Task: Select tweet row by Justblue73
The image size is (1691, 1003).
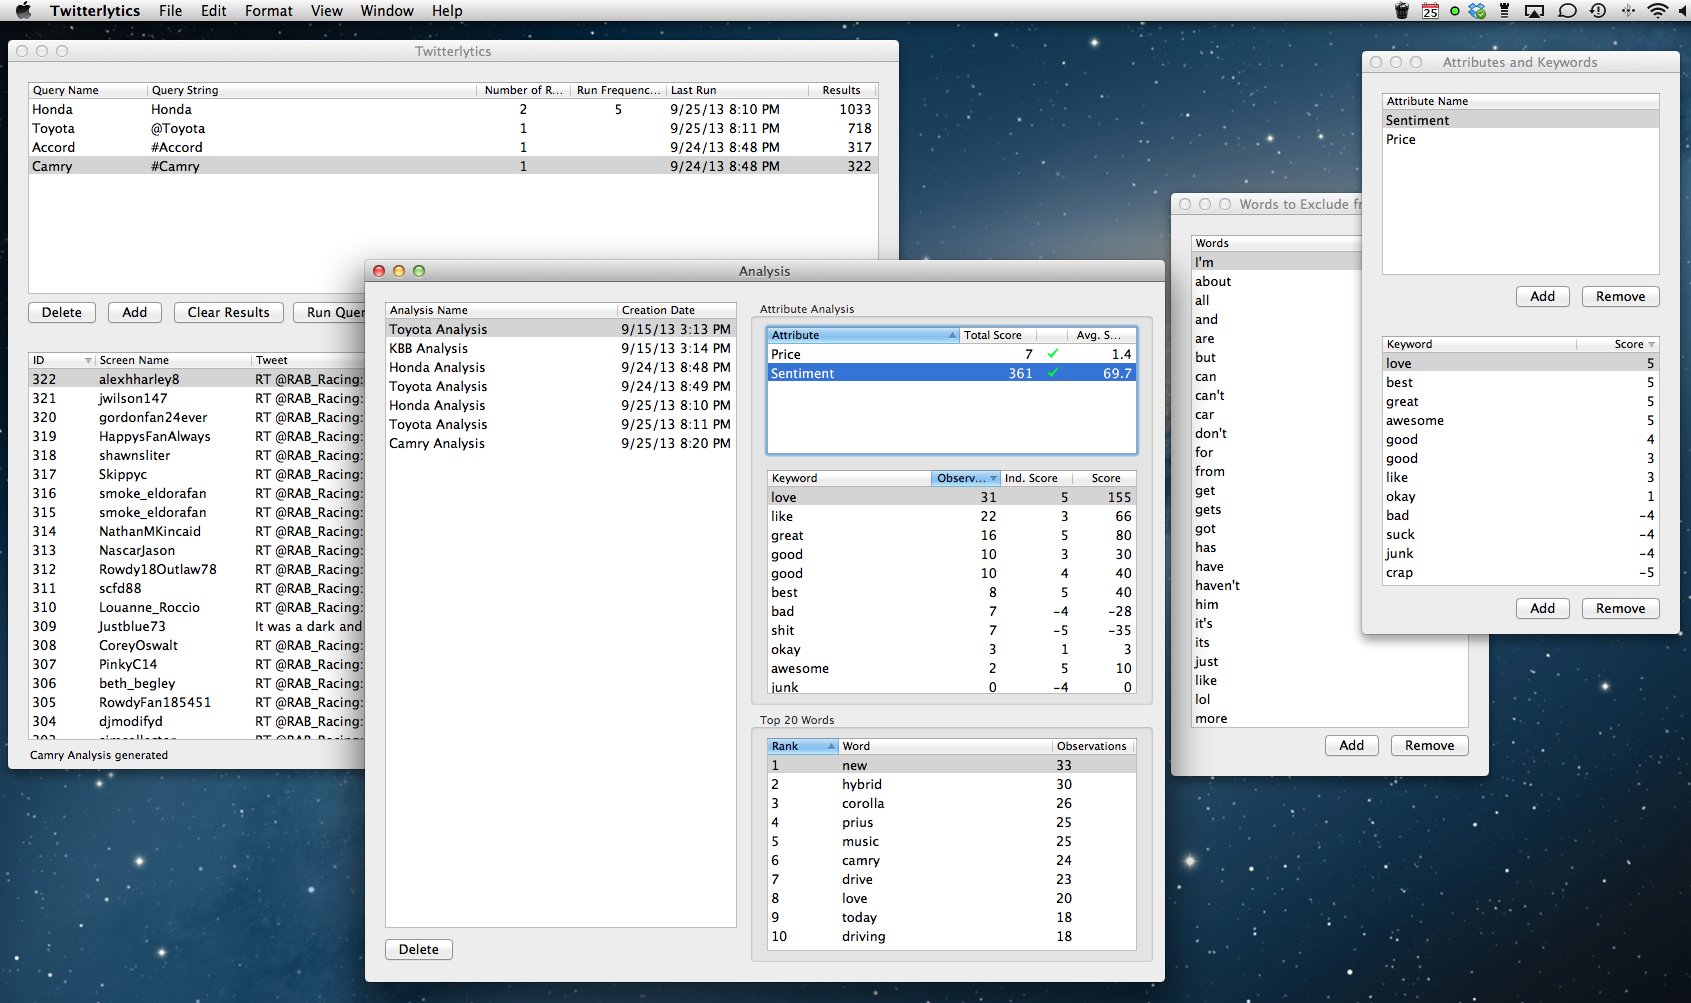Action: pos(197,626)
